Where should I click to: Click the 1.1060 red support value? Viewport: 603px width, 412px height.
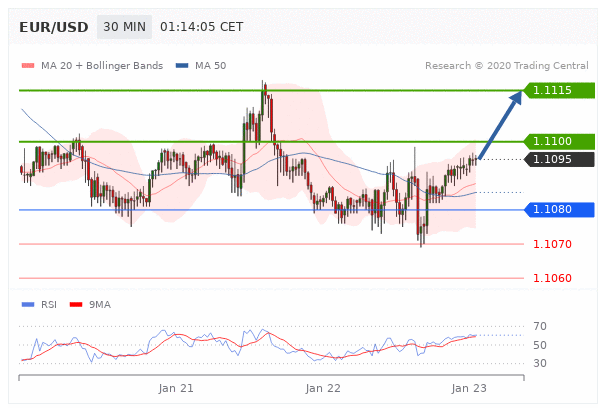pyautogui.click(x=552, y=278)
